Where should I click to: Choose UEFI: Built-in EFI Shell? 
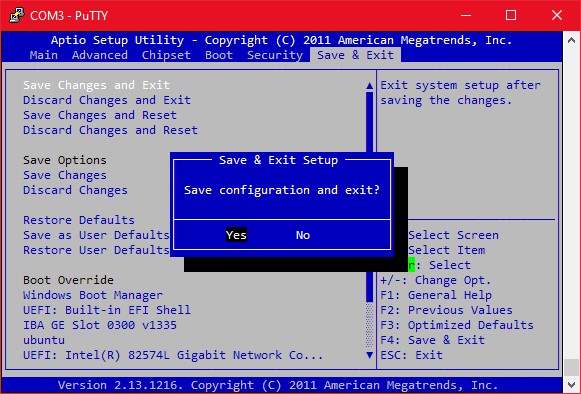tap(107, 310)
